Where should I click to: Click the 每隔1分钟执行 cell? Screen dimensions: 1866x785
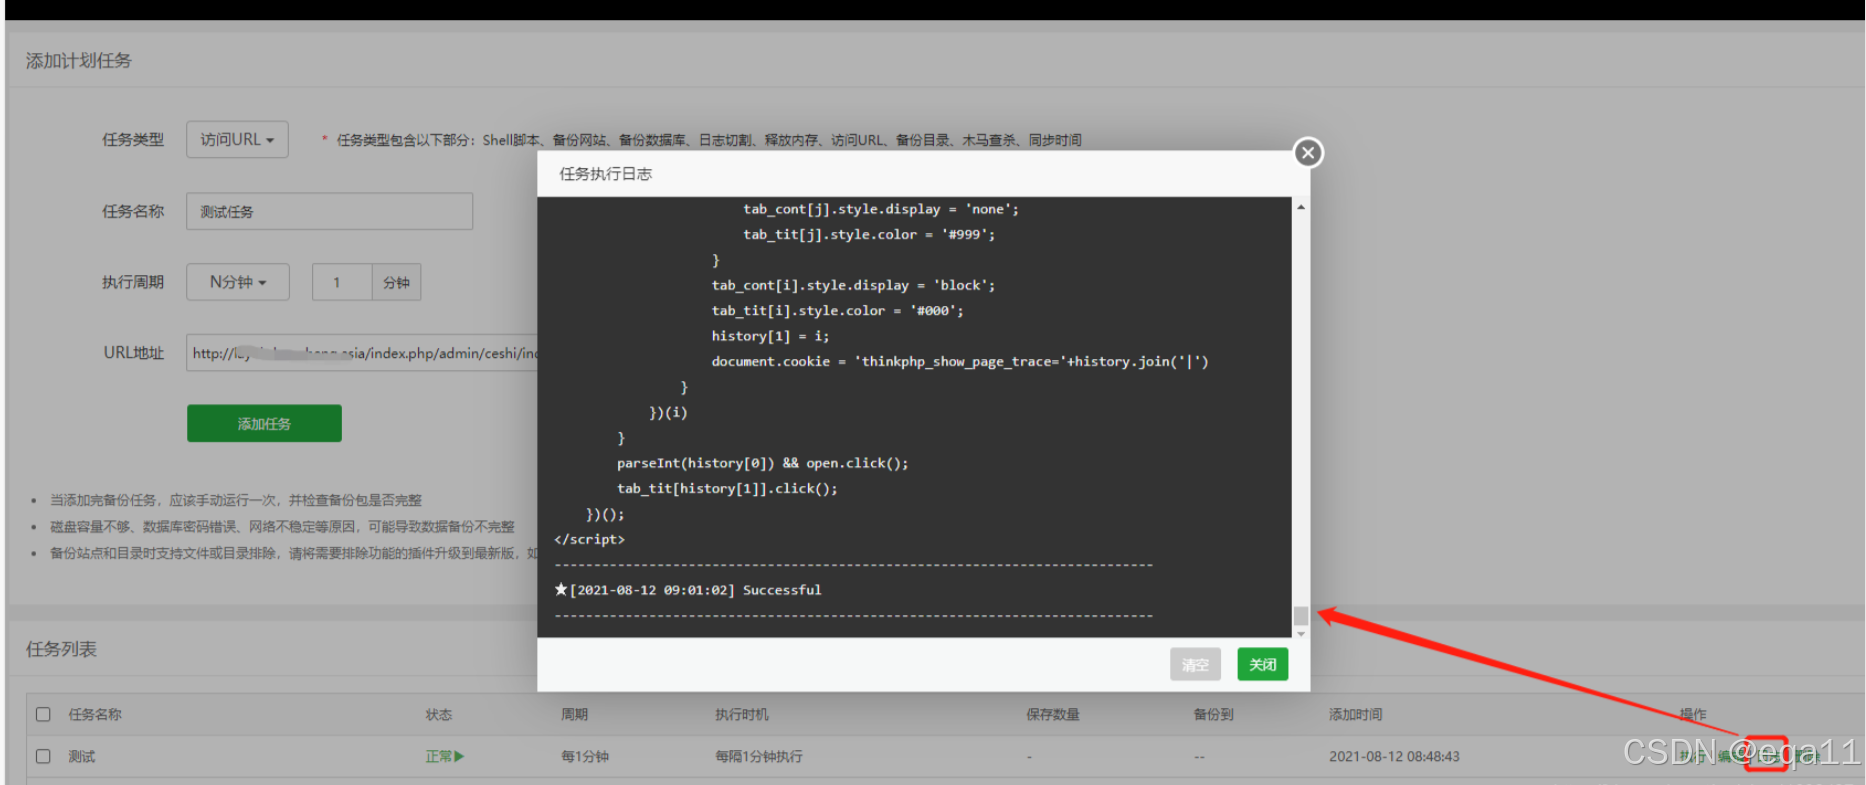[x=759, y=756]
